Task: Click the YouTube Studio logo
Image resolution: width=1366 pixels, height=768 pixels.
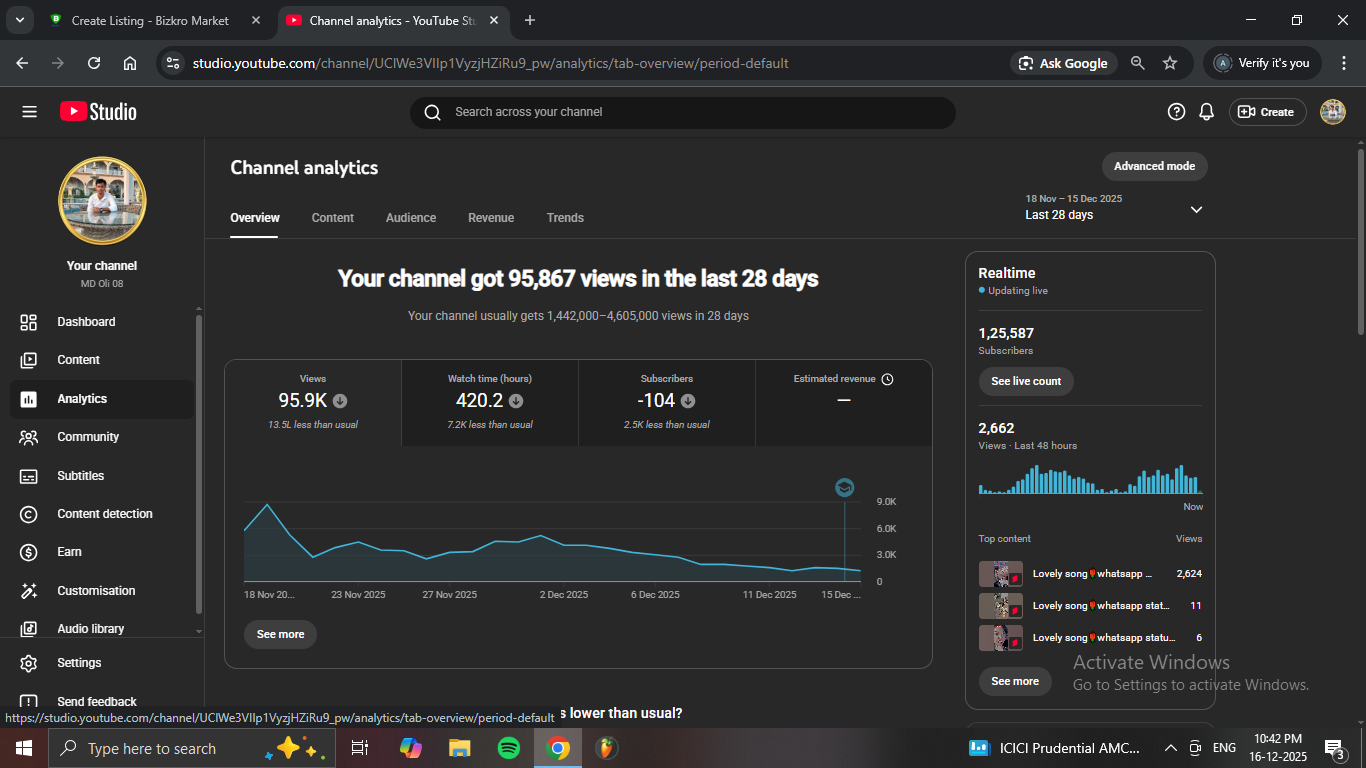Action: [x=98, y=112]
